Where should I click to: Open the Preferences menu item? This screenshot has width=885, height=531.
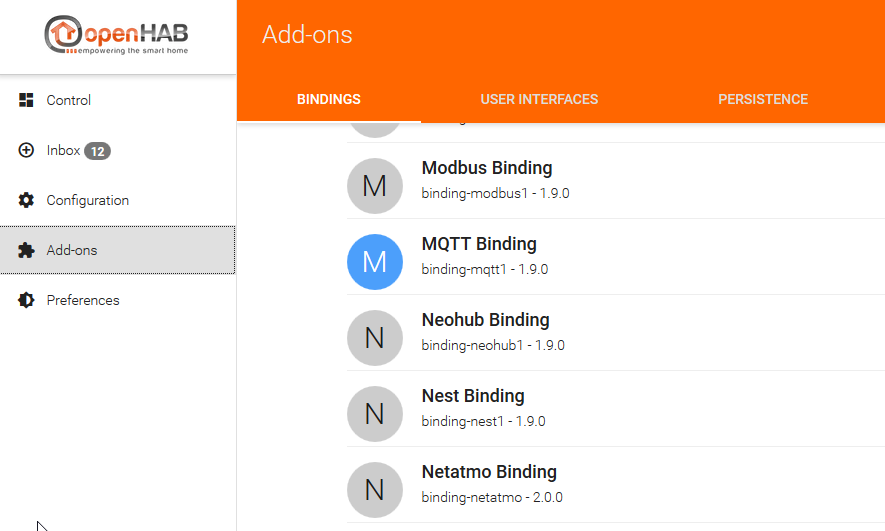click(x=118, y=300)
